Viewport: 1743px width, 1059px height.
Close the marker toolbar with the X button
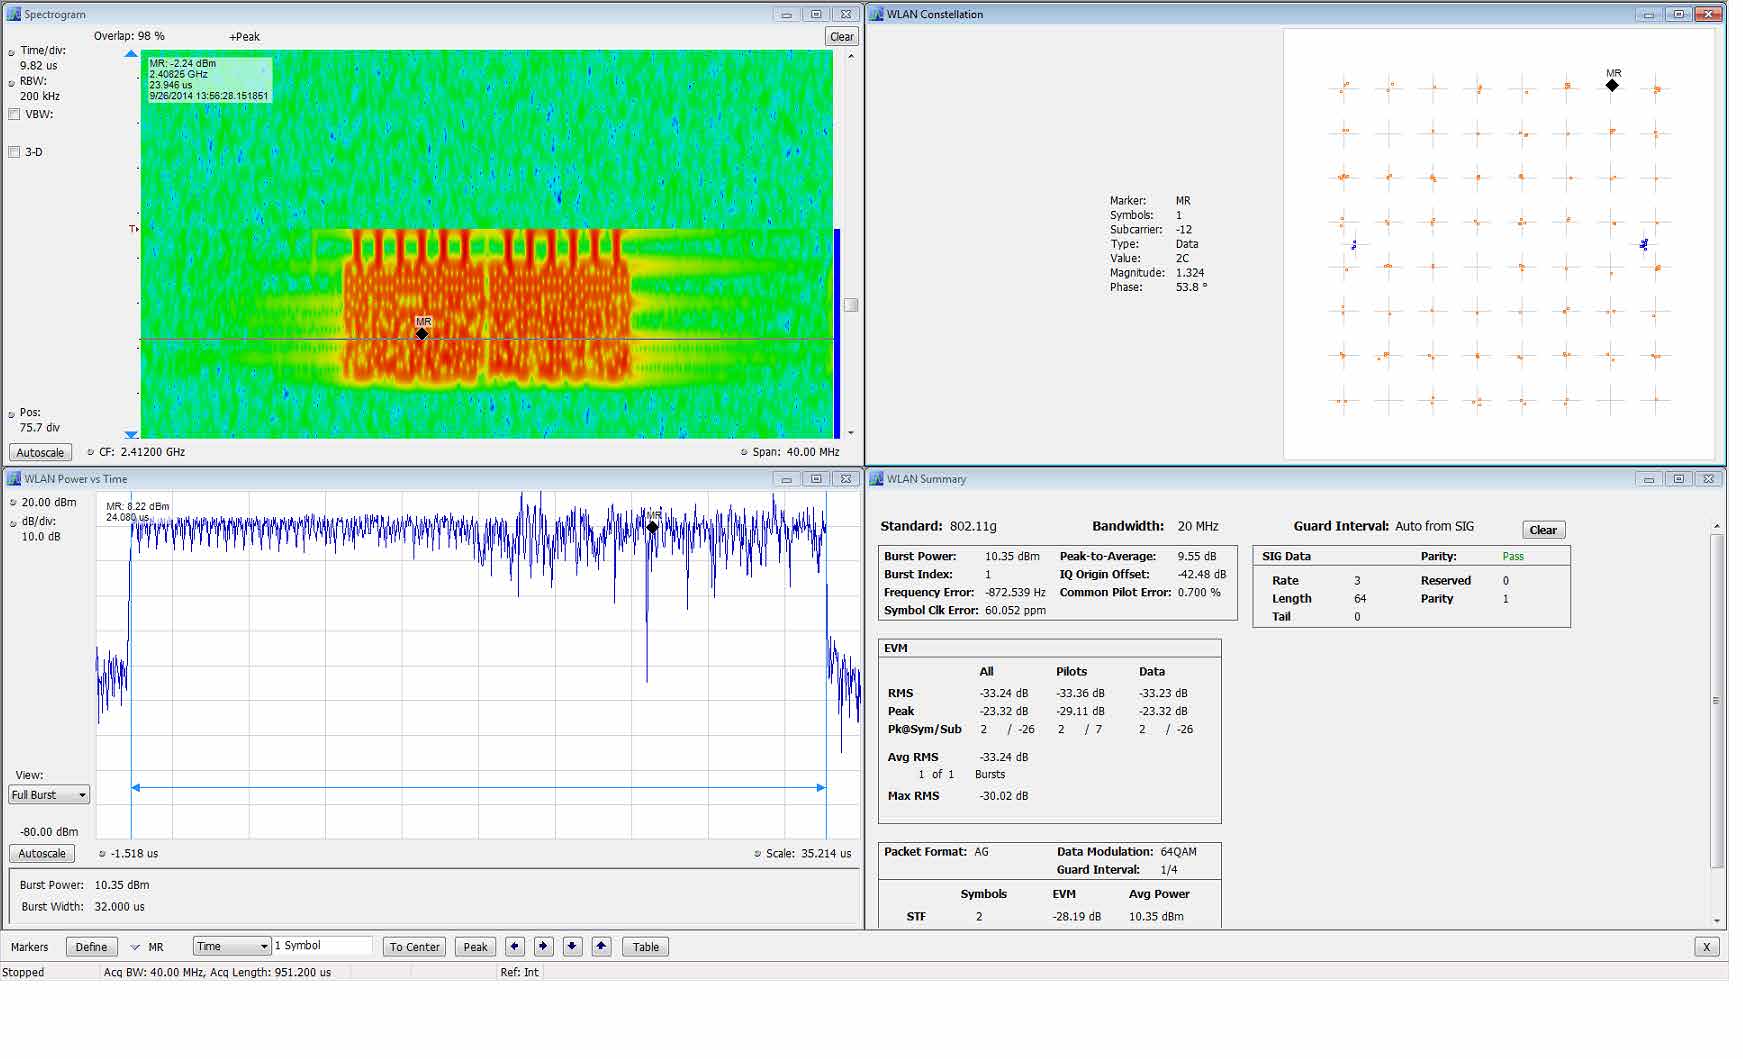pyautogui.click(x=1706, y=947)
